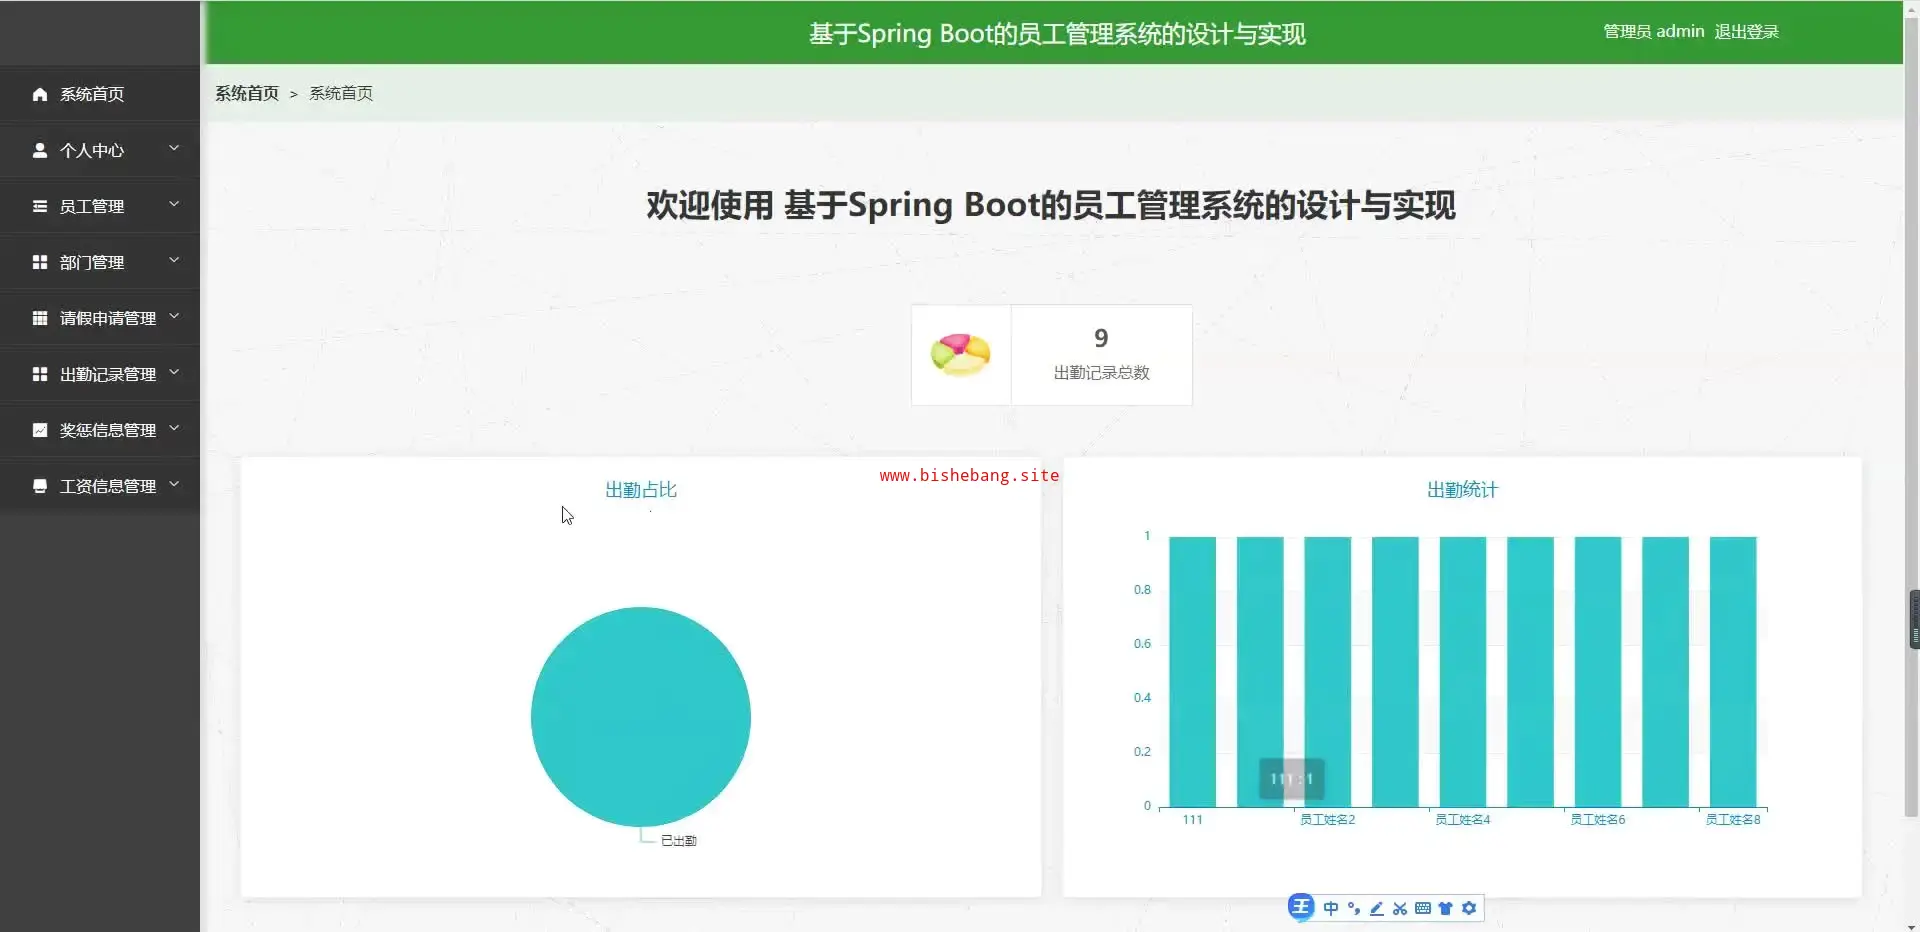This screenshot has width=1920, height=932.
Task: Open 系统首页 in the sidebar
Action: 100,94
